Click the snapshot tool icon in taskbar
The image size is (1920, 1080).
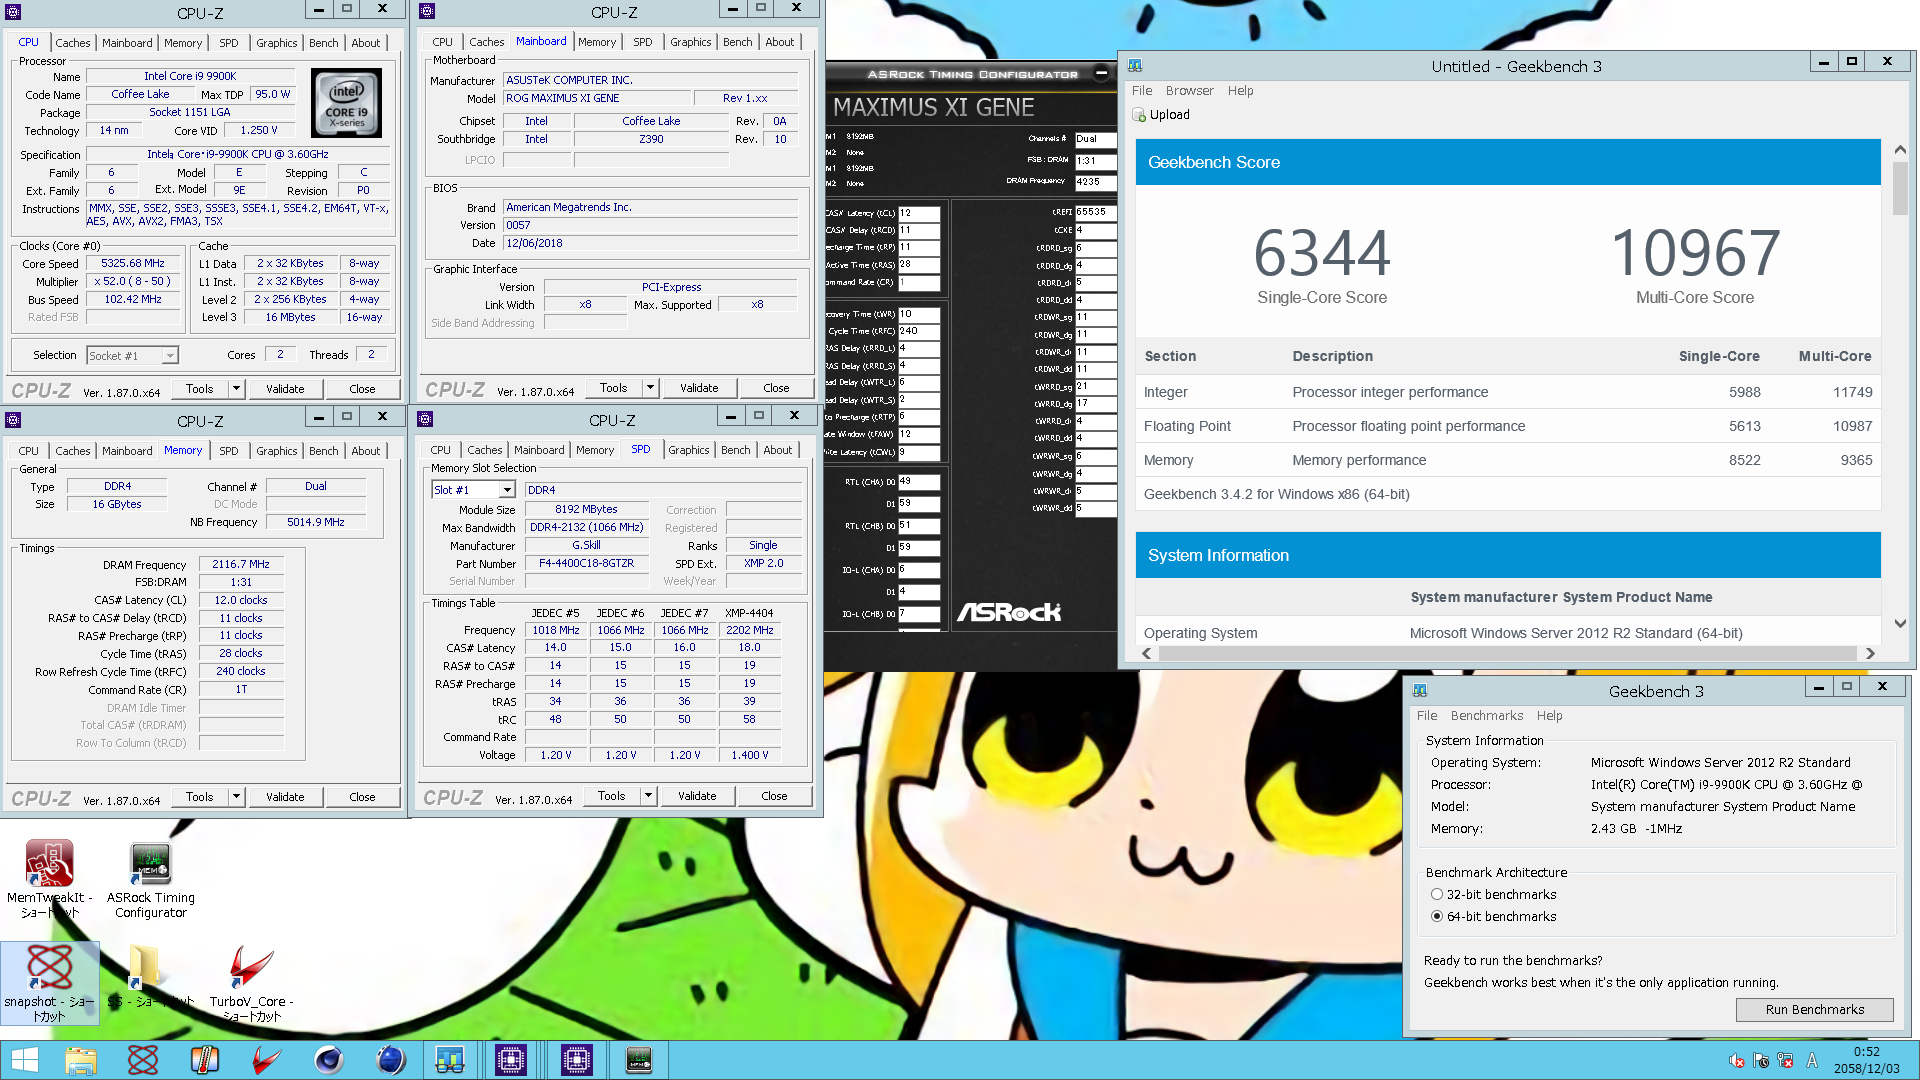click(x=143, y=1060)
